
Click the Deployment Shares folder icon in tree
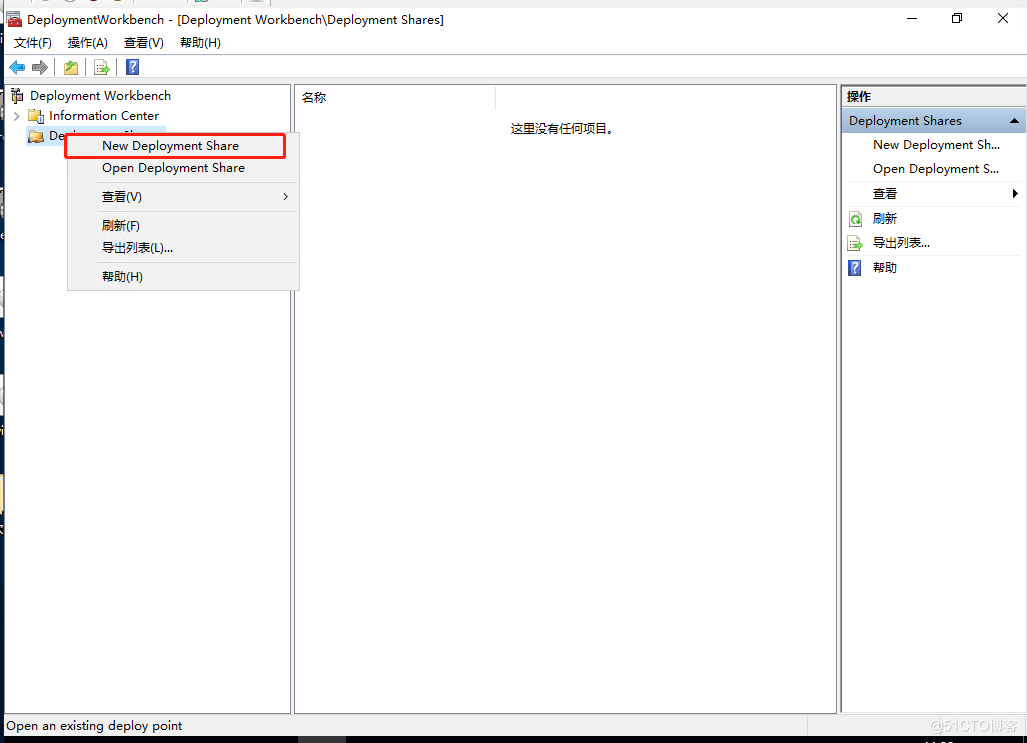[x=36, y=136]
